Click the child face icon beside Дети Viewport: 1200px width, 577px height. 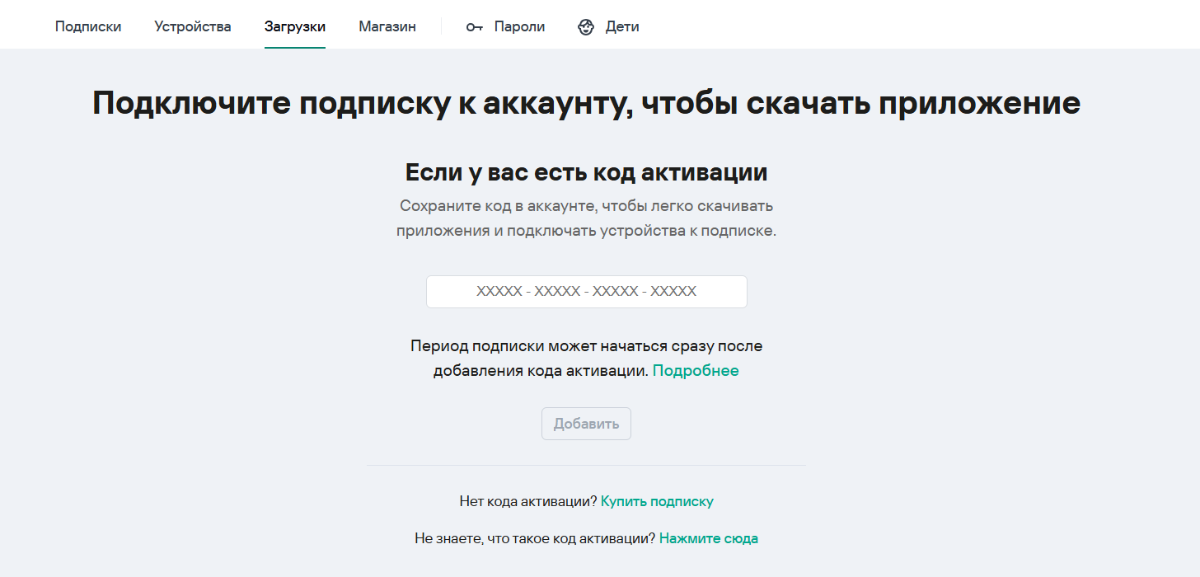pyautogui.click(x=586, y=27)
